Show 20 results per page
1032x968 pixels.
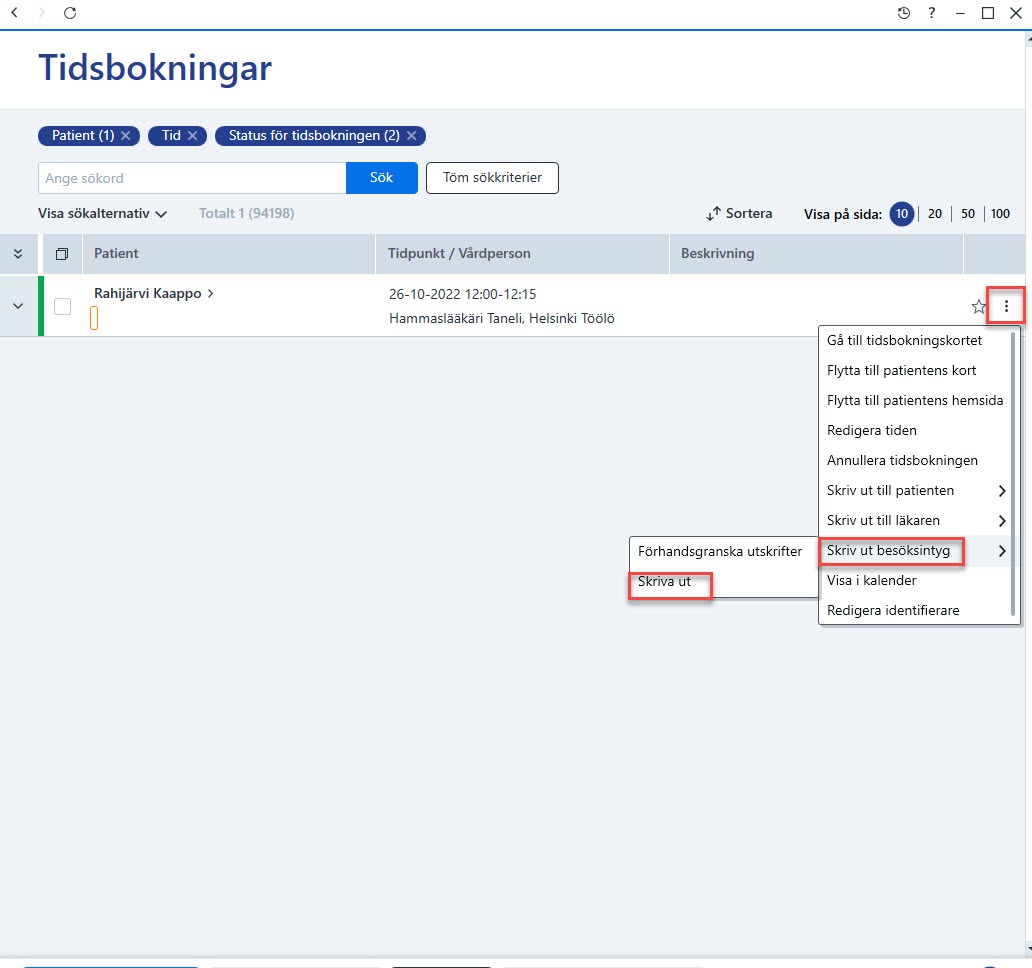coord(935,214)
